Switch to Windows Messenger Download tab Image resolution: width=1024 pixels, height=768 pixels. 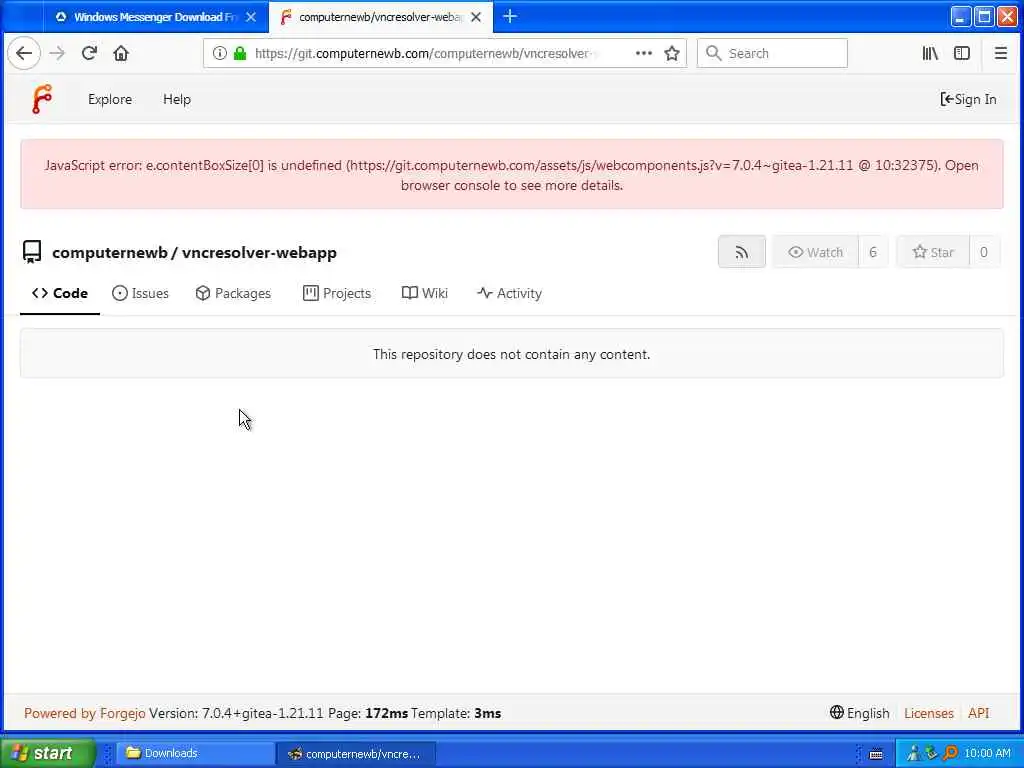click(x=155, y=17)
